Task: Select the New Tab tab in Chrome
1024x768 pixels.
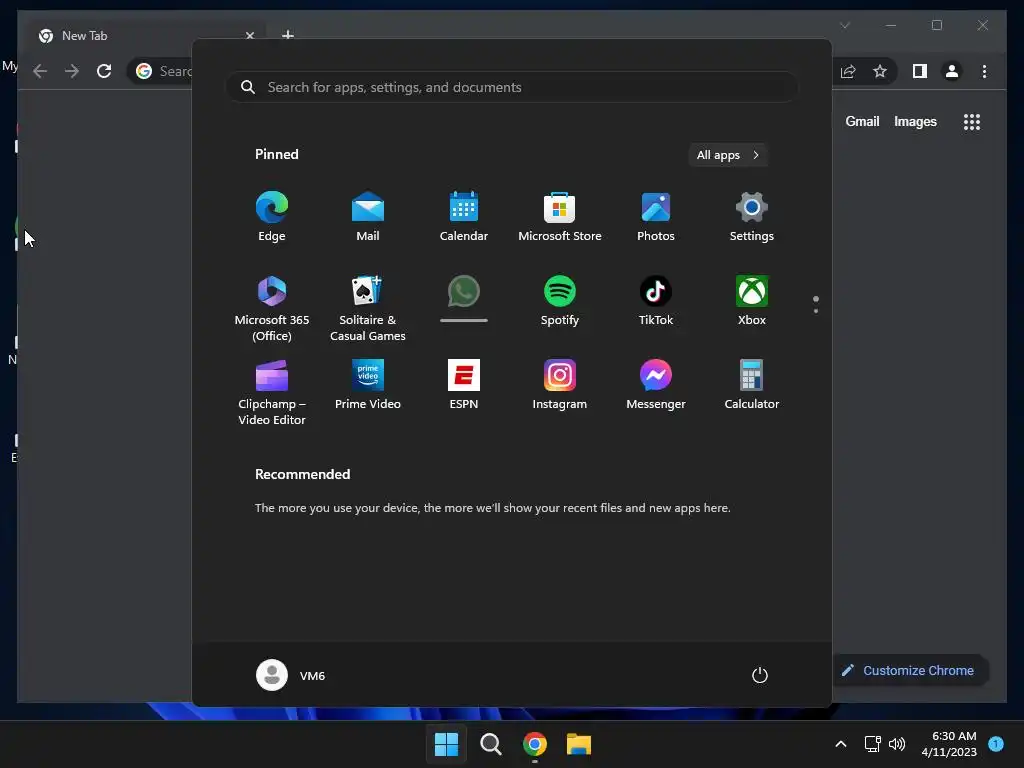Action: pyautogui.click(x=144, y=35)
